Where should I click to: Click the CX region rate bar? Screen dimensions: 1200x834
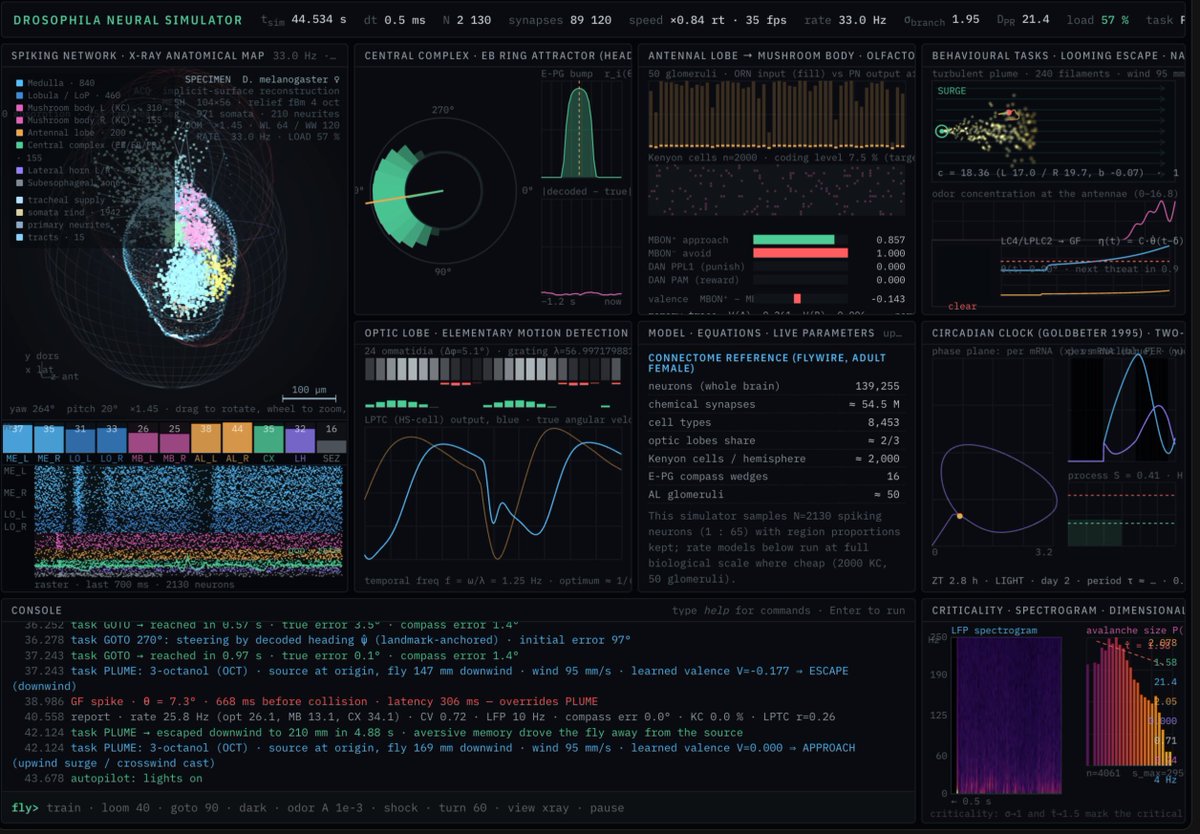point(269,439)
